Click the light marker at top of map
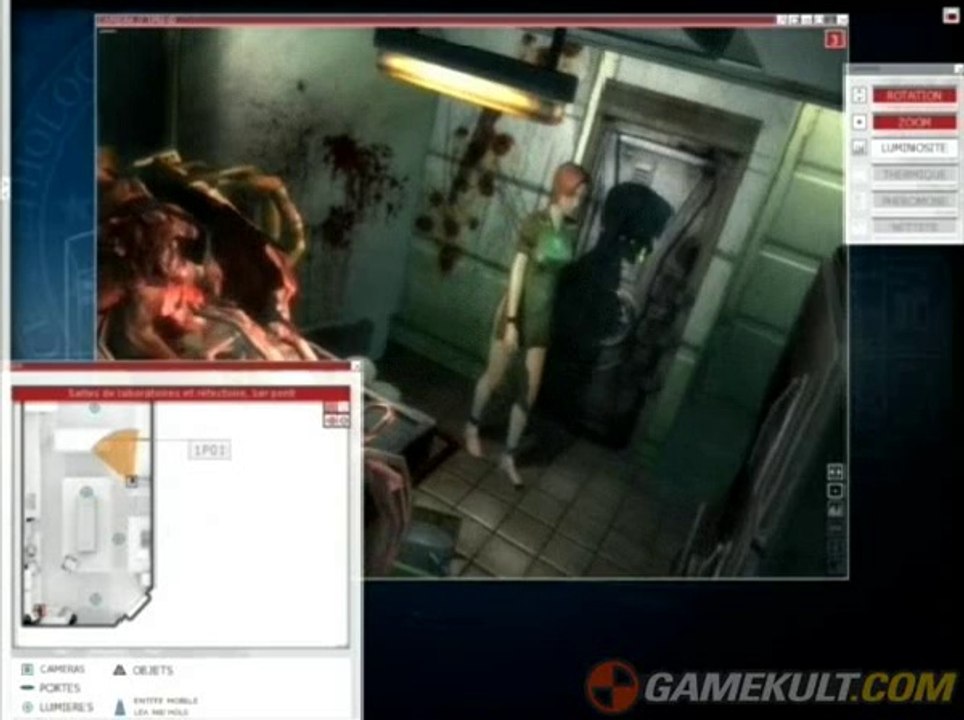This screenshot has height=720, width=964. [94, 408]
